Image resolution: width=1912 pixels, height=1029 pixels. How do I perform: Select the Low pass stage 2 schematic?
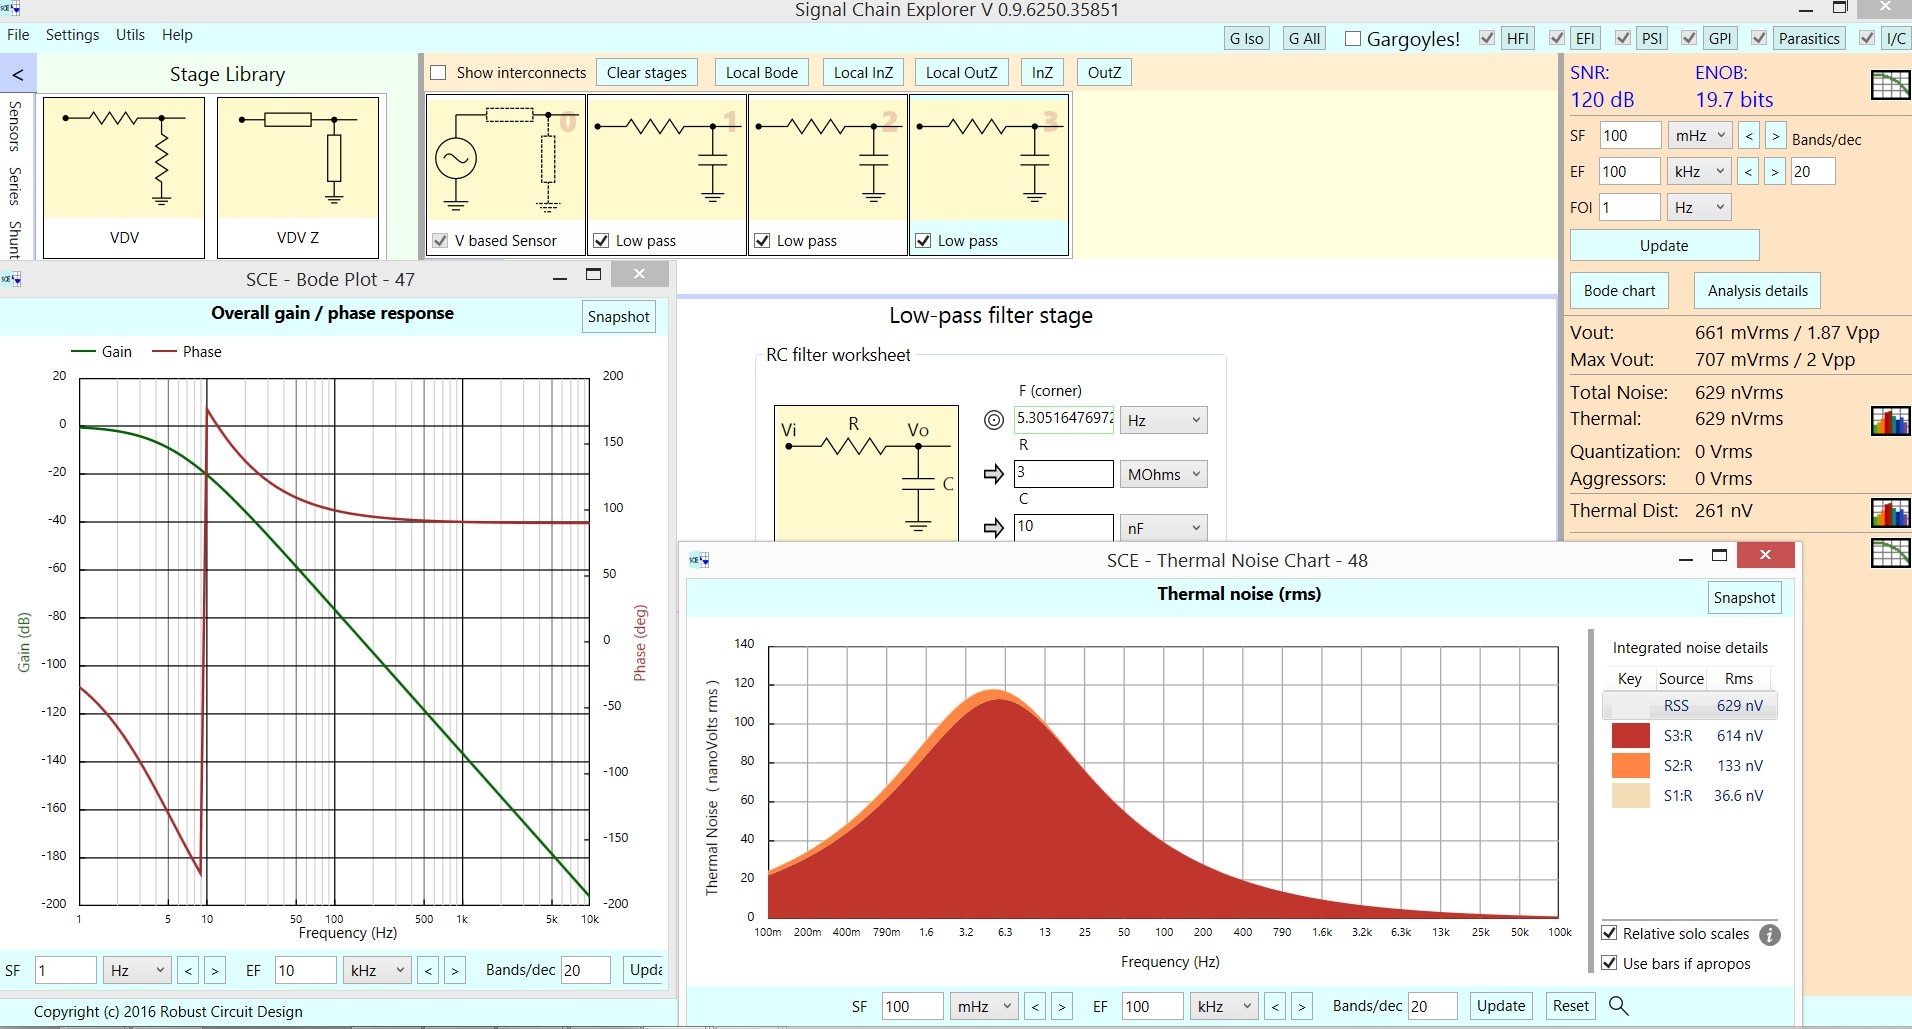tap(828, 158)
